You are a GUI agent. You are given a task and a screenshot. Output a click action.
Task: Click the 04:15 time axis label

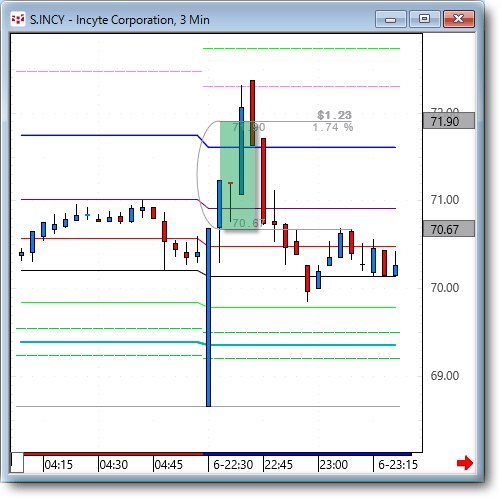coord(59,464)
